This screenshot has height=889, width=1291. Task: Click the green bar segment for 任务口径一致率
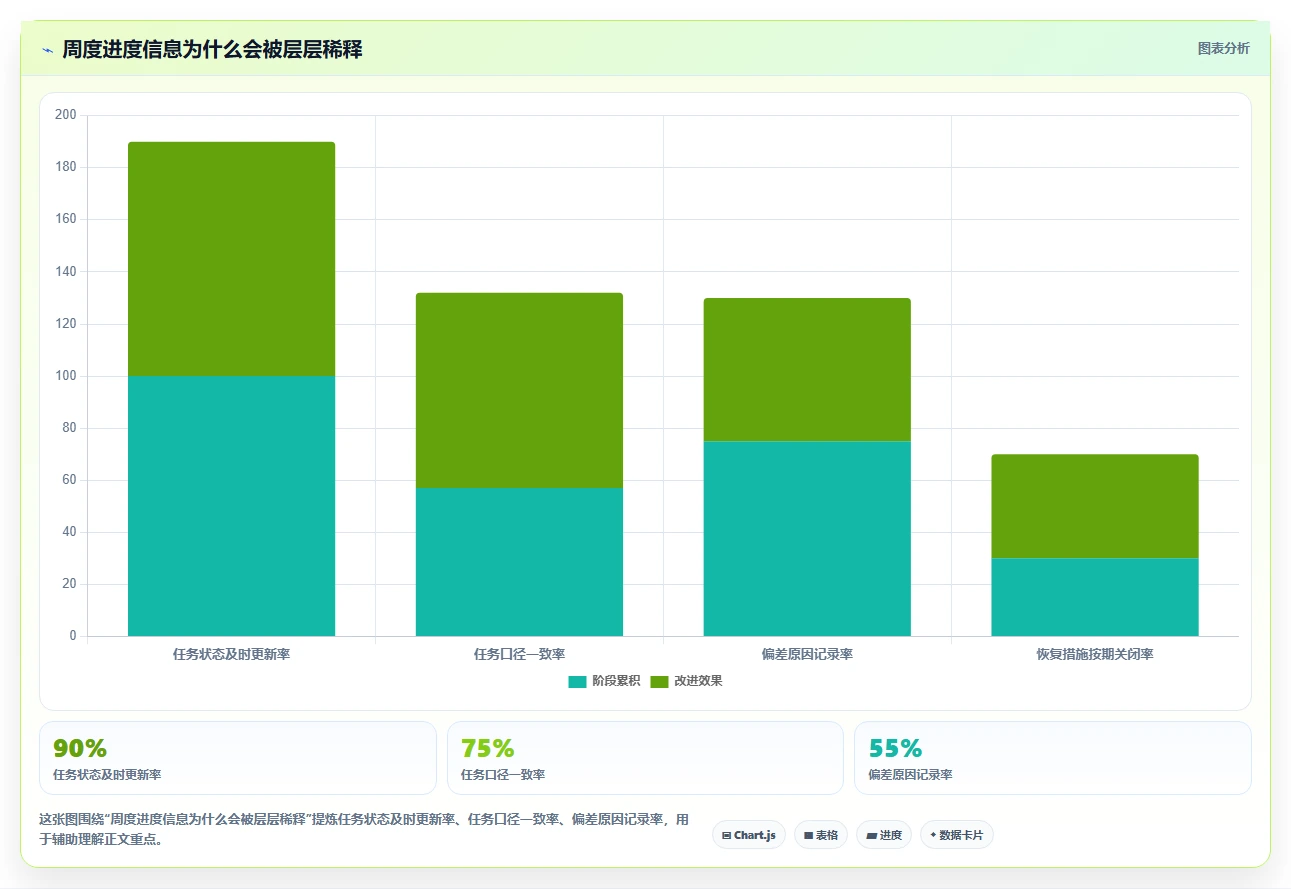point(519,390)
